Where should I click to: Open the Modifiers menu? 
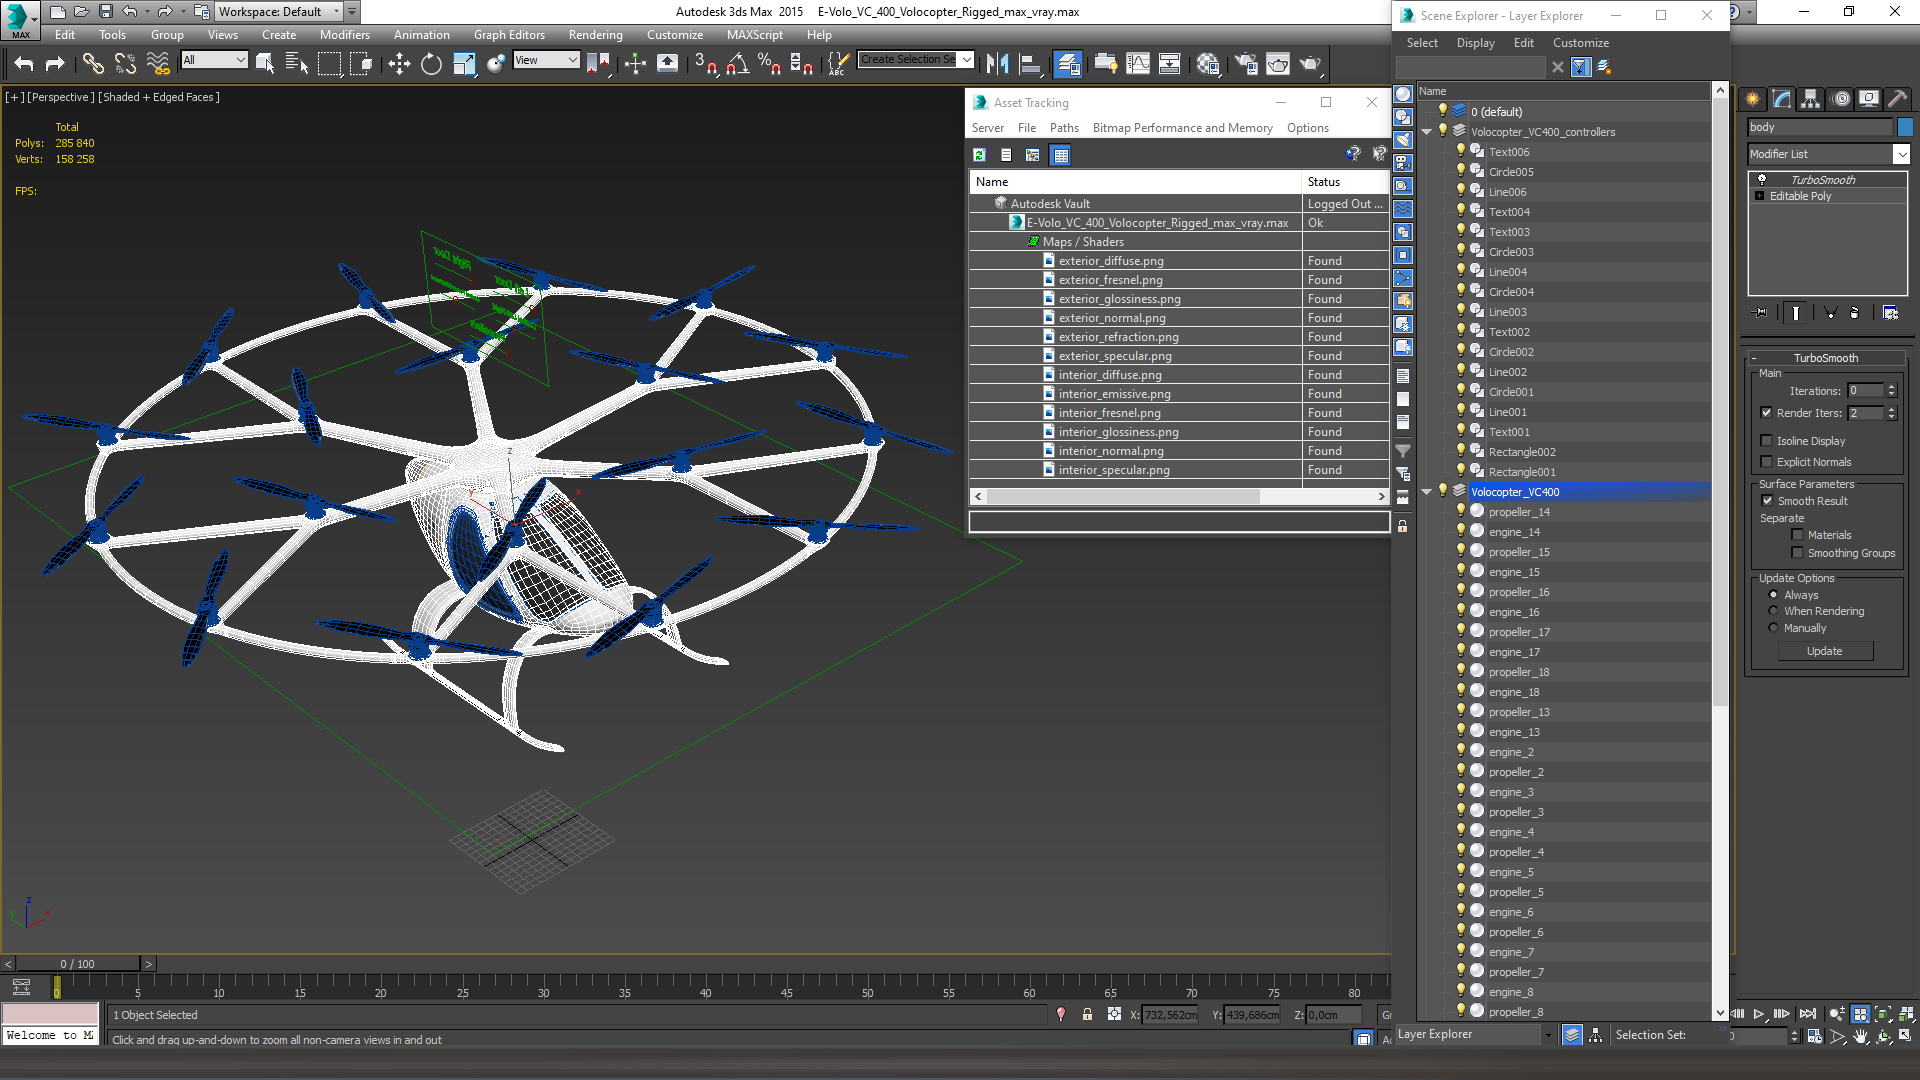click(x=345, y=35)
